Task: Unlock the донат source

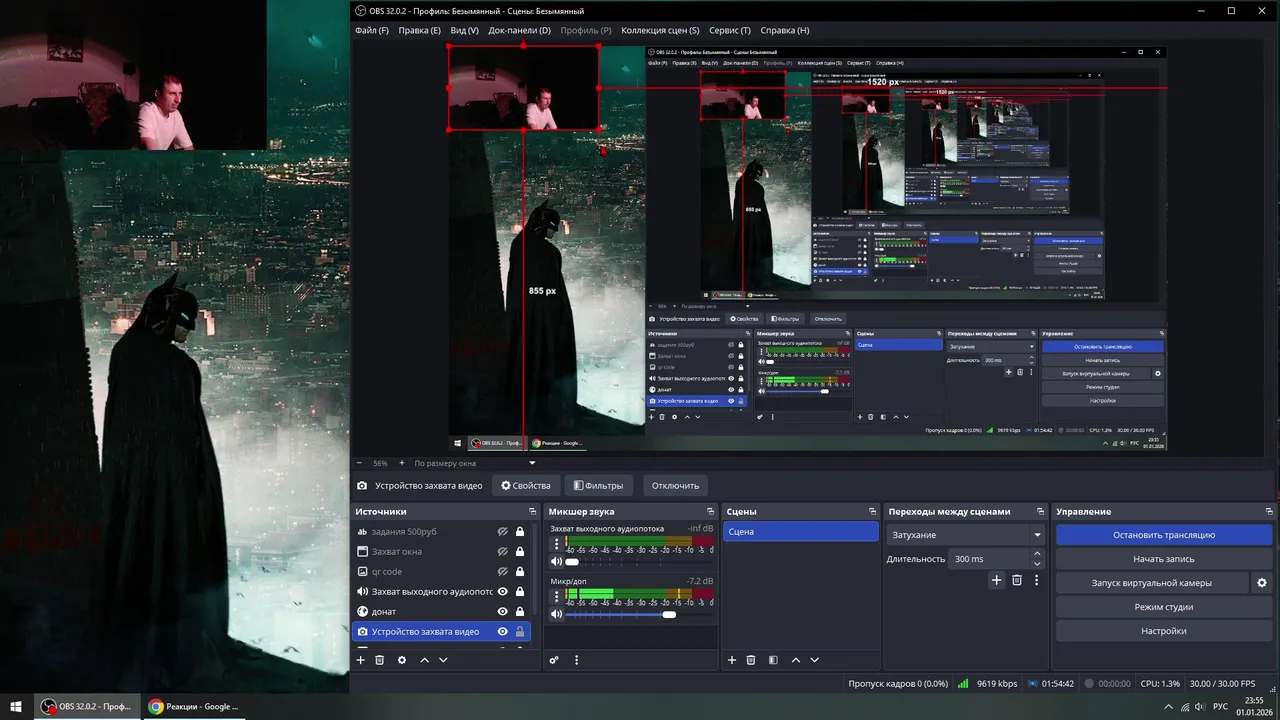Action: point(520,612)
